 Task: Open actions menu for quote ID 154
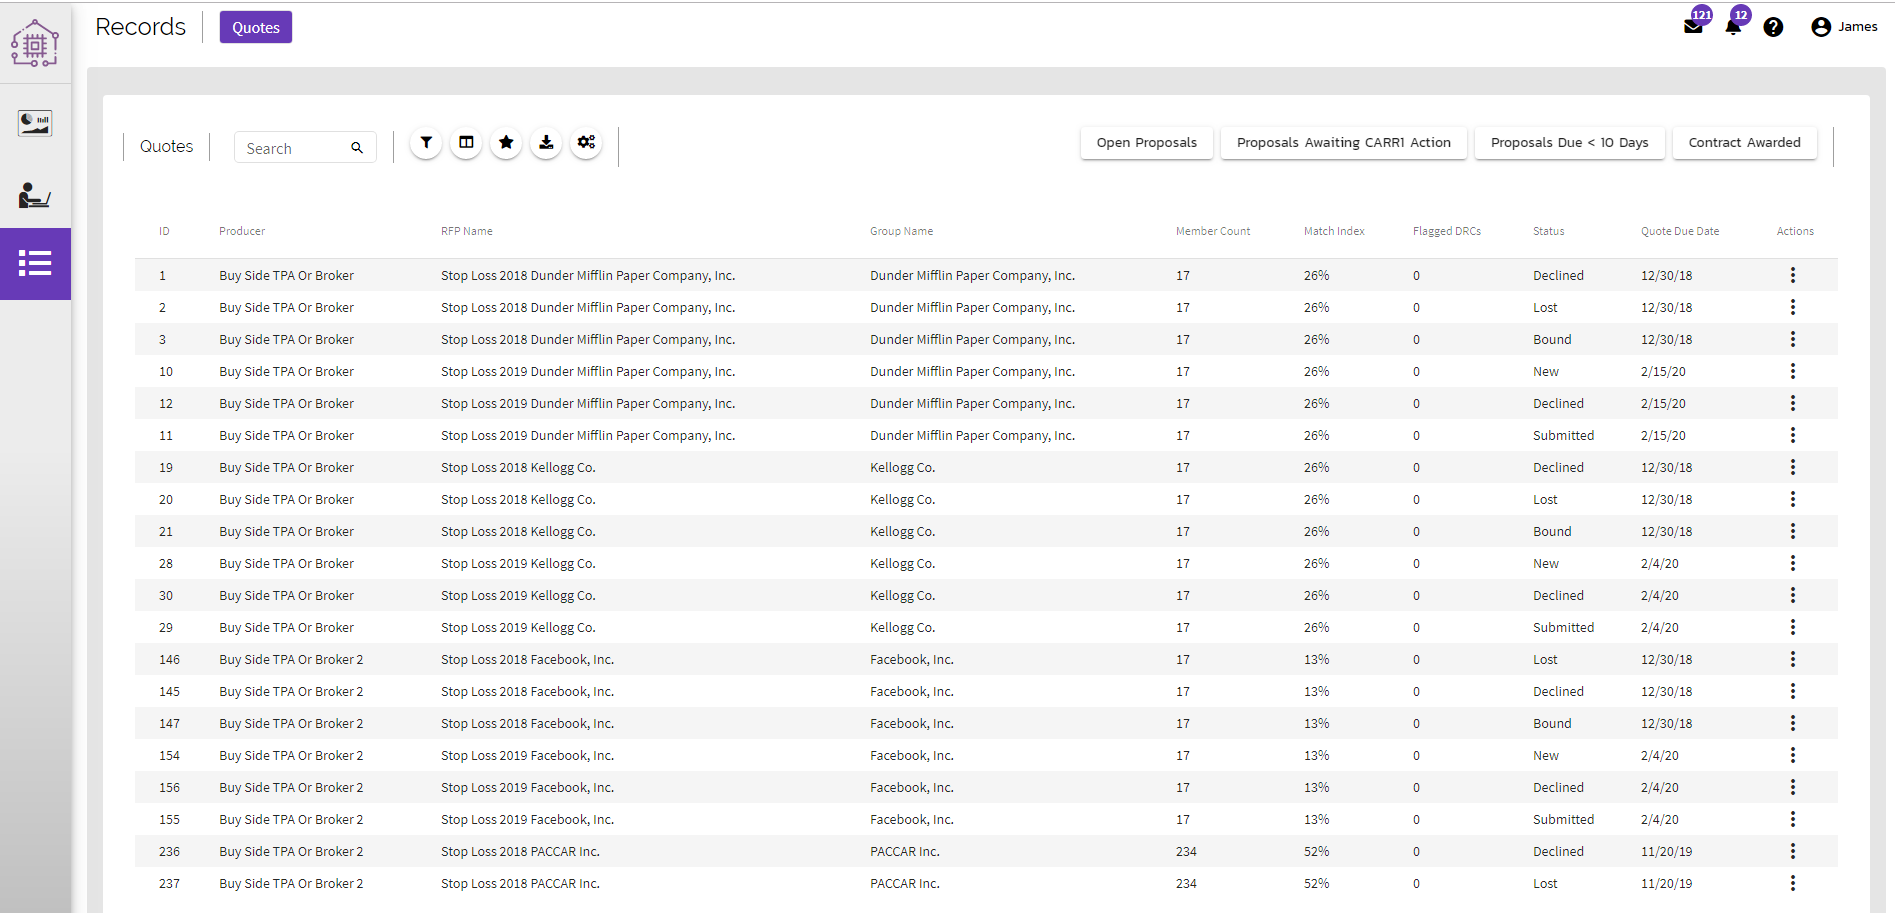(x=1793, y=755)
